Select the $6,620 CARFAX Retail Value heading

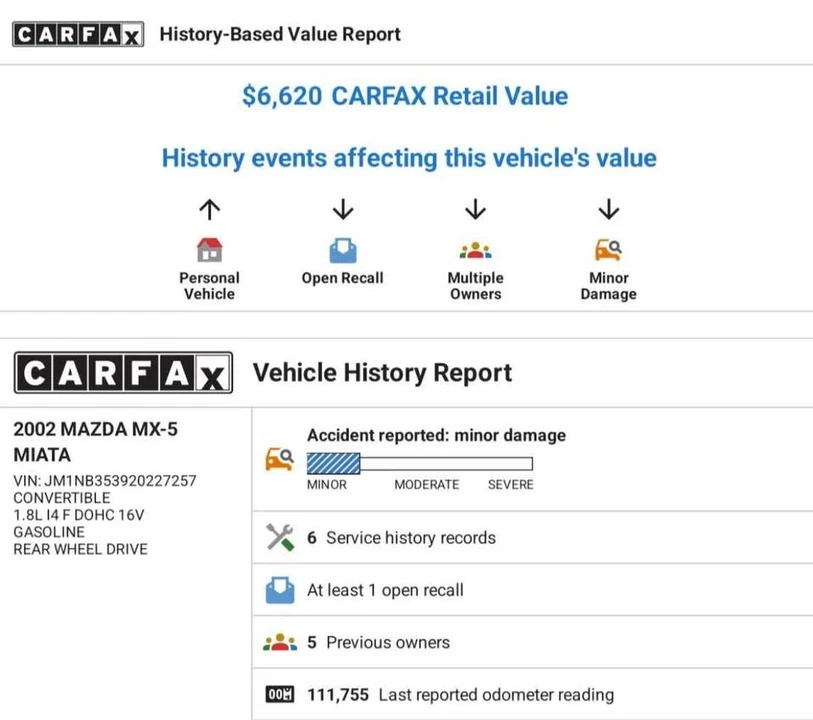click(x=405, y=96)
